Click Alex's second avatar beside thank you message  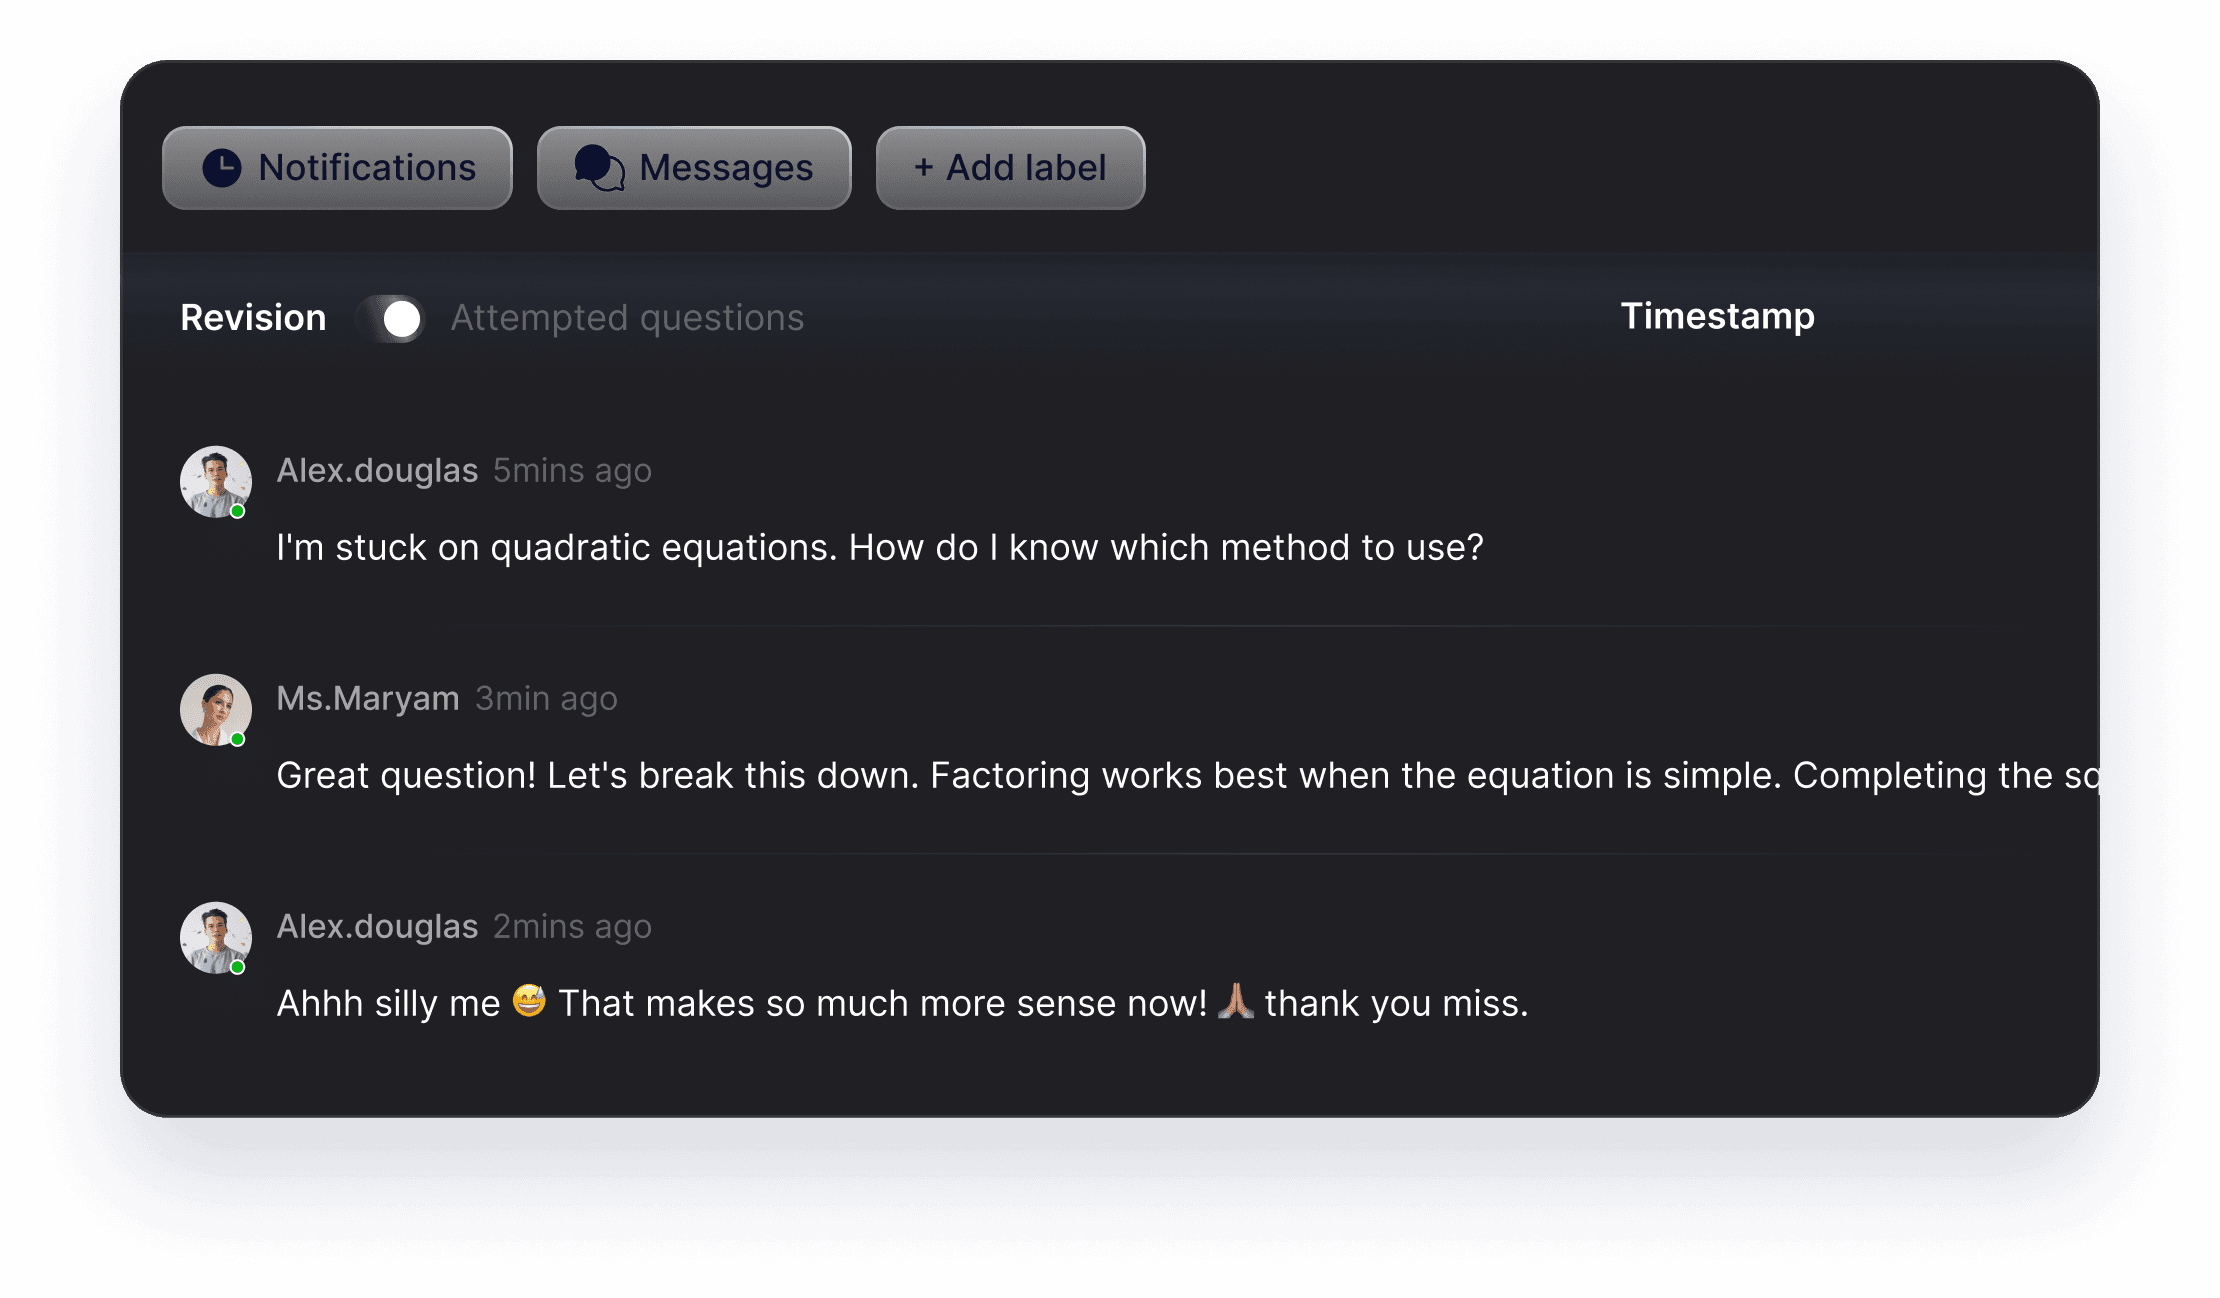214,938
